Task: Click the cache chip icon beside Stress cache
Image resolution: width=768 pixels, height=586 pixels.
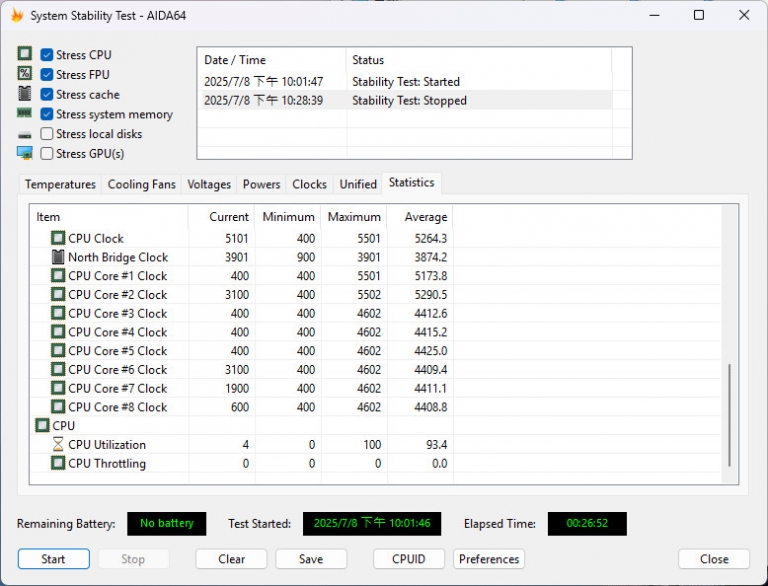Action: point(24,93)
